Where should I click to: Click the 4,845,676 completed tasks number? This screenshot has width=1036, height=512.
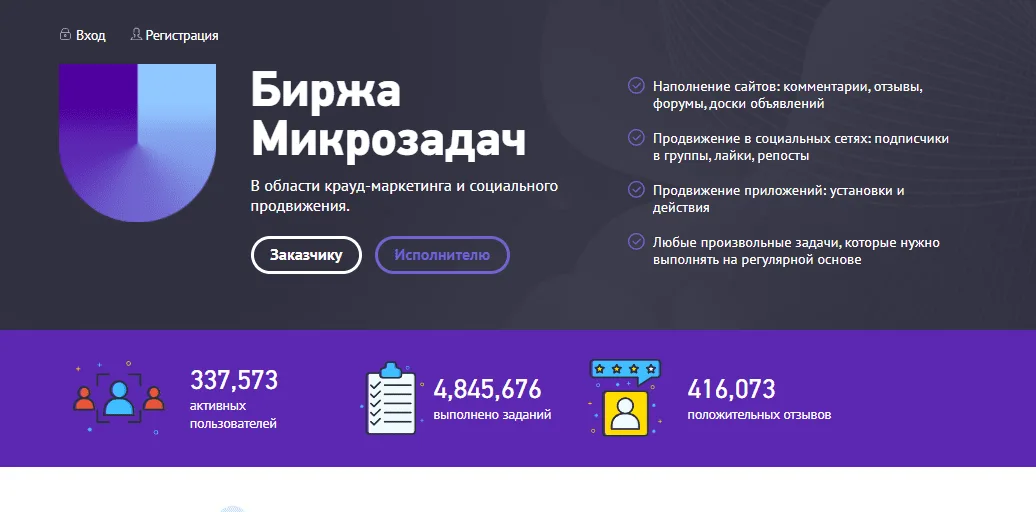pyautogui.click(x=487, y=389)
